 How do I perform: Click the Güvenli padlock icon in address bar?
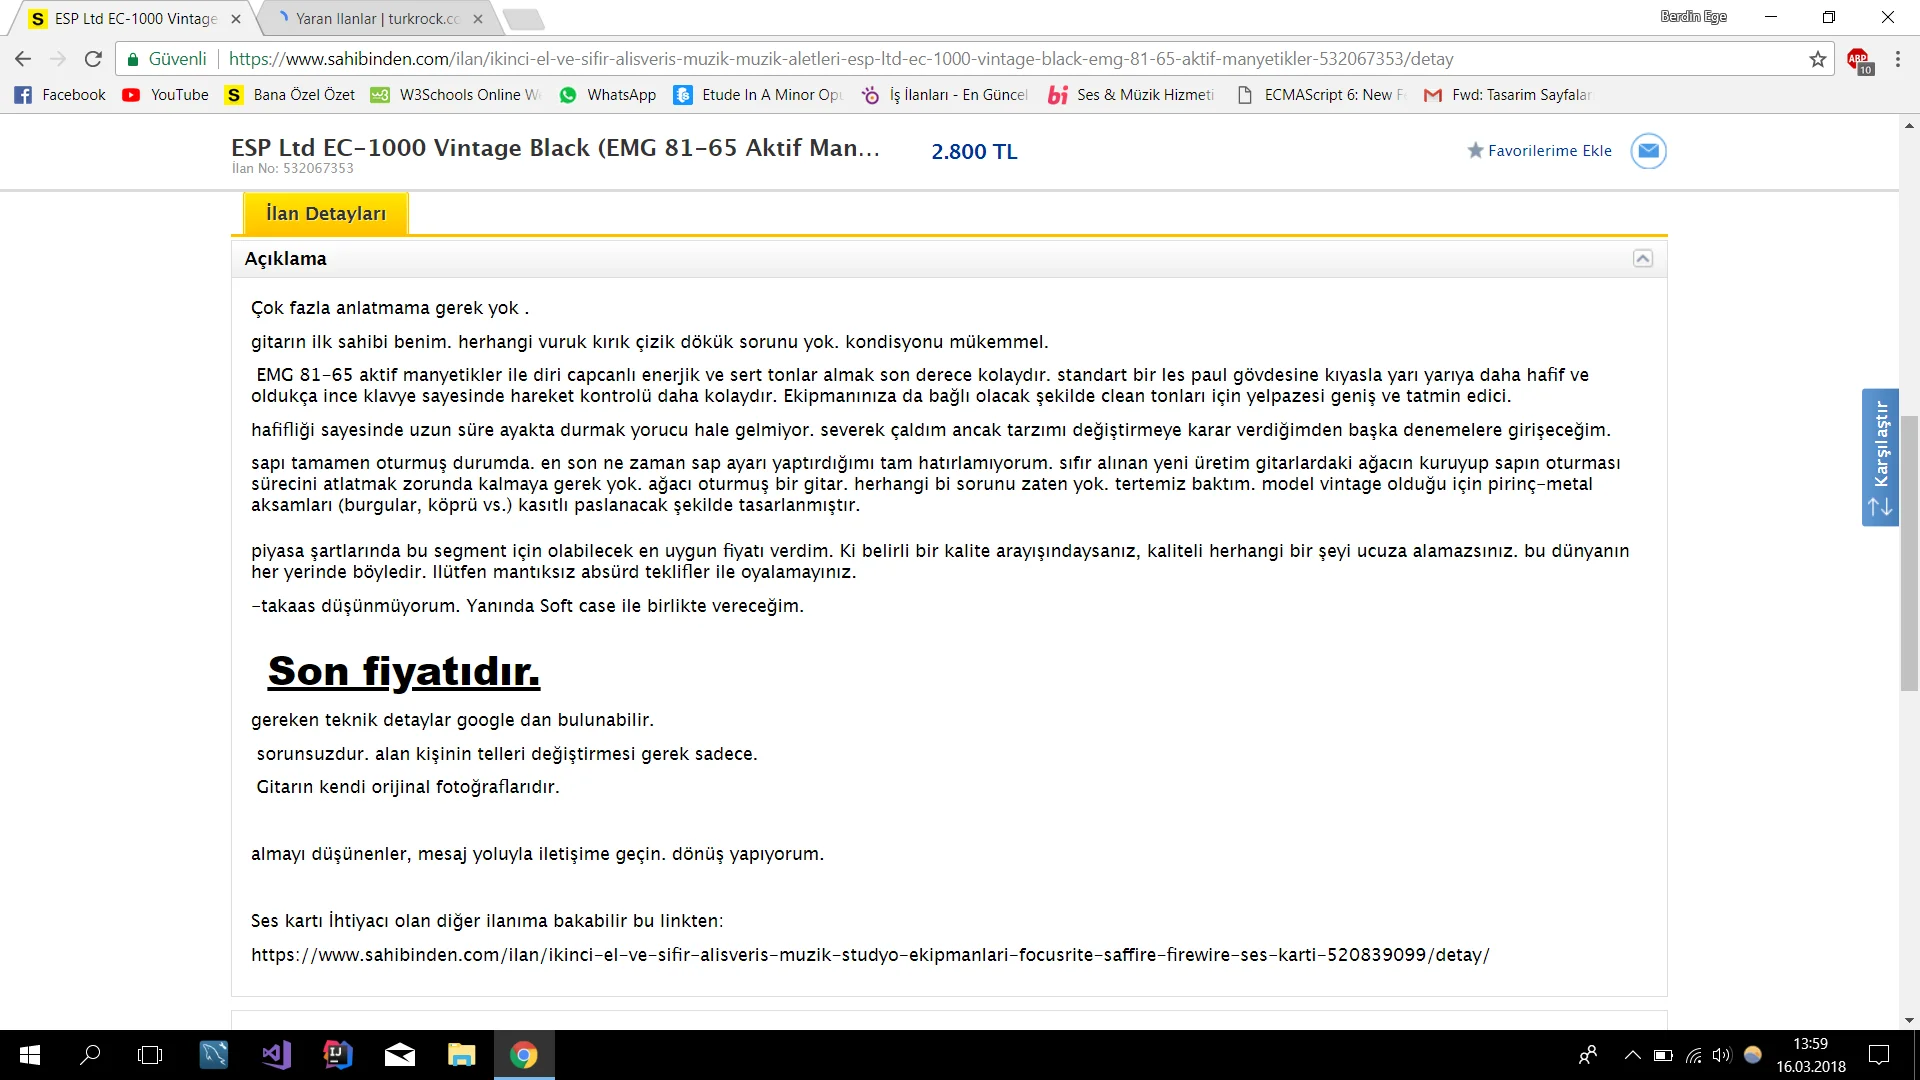[131, 59]
